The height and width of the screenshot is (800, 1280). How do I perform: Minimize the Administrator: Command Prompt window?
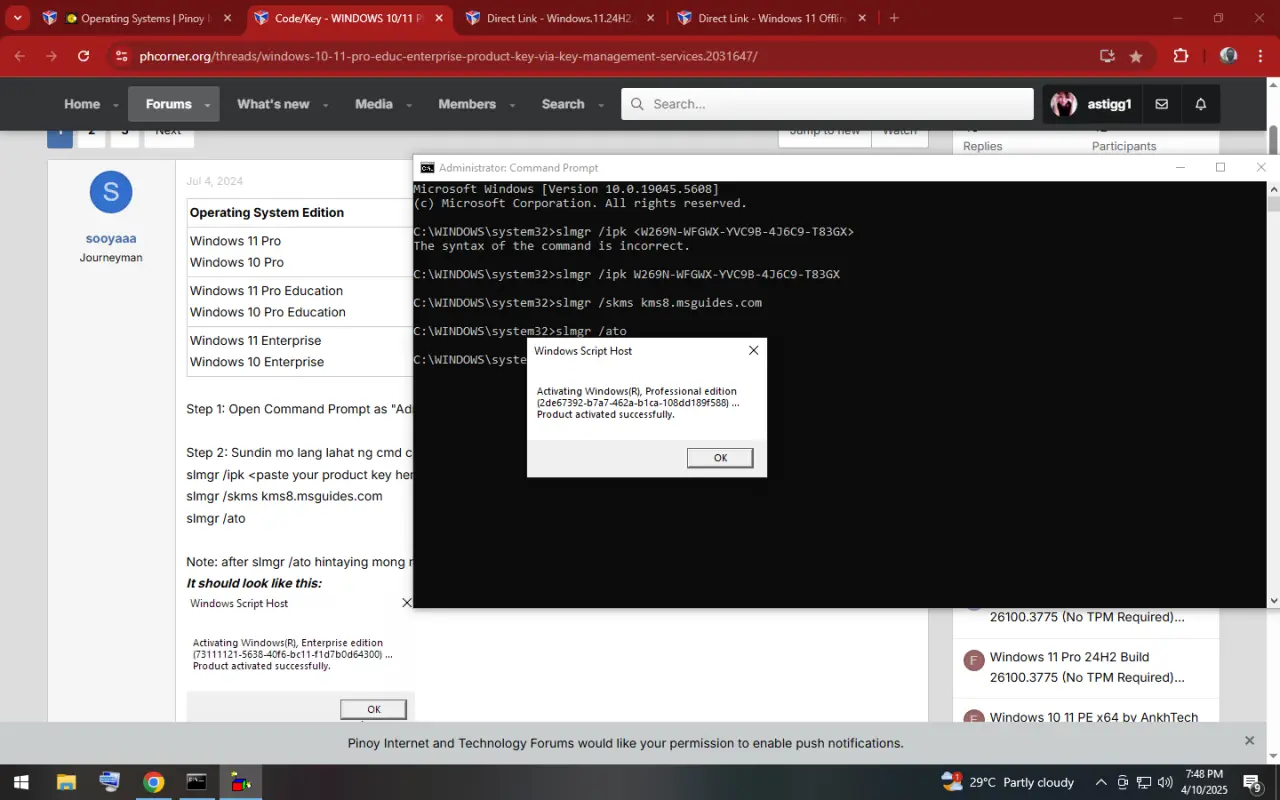tap(1180, 167)
